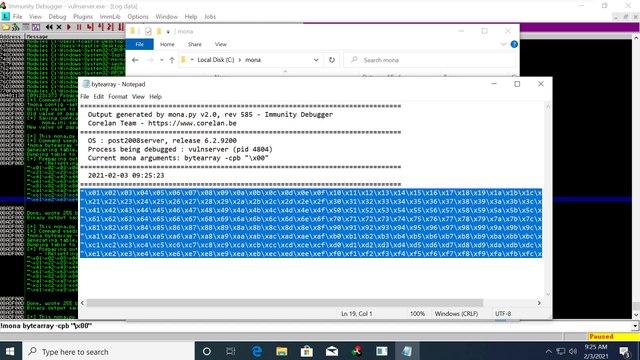Switch to View tab in File Explorer

[x=221, y=44]
